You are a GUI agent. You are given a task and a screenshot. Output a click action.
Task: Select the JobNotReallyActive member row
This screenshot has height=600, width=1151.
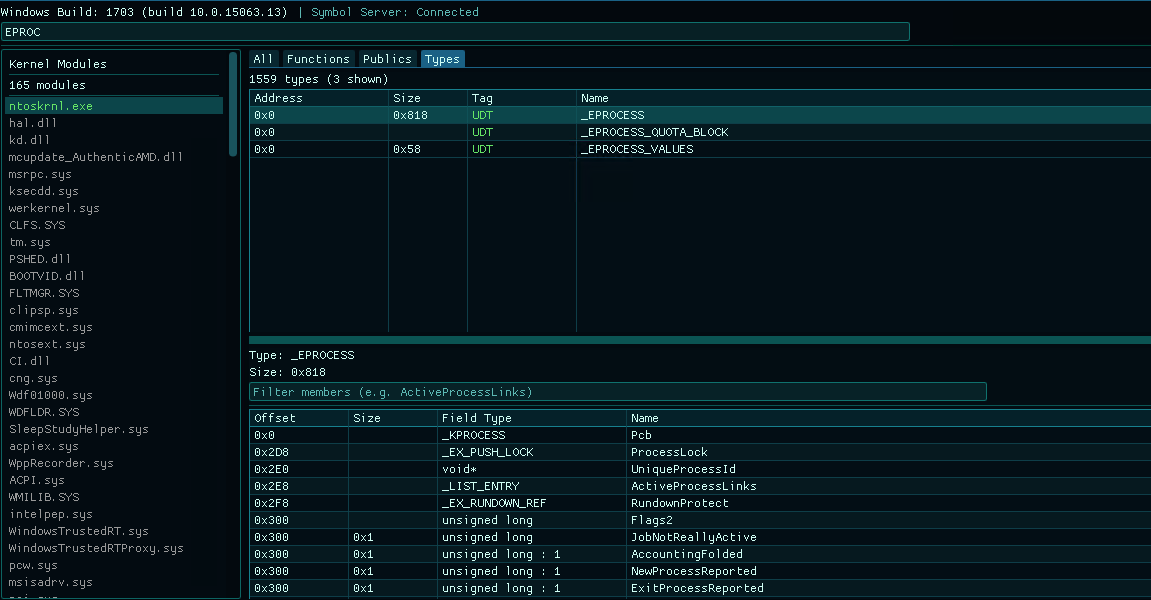tap(700, 537)
